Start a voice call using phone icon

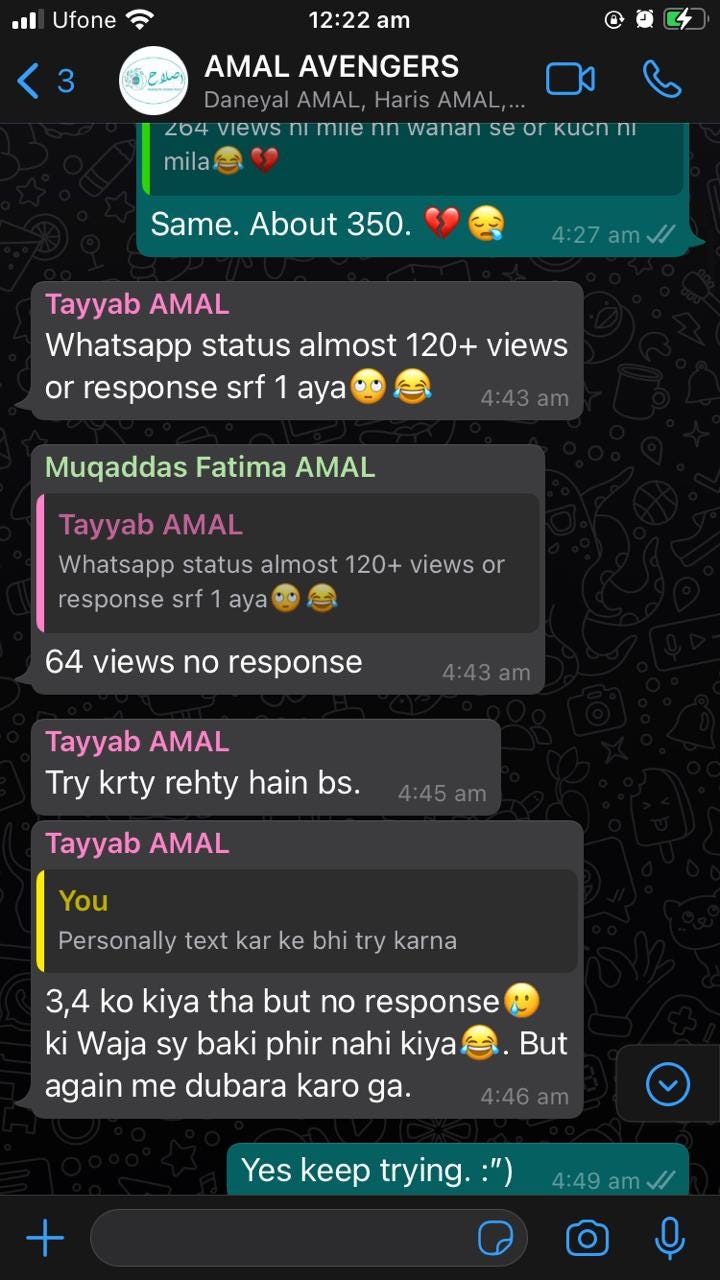pyautogui.click(x=662, y=80)
